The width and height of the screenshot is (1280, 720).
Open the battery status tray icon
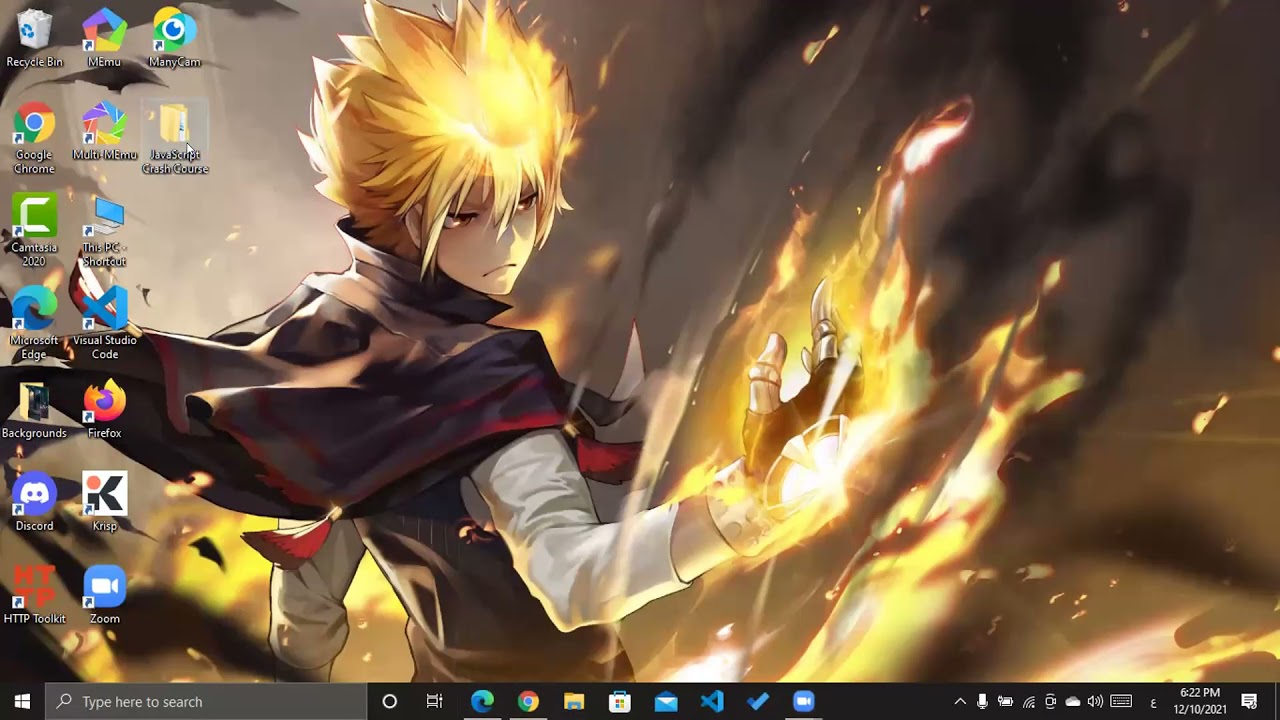point(1005,701)
